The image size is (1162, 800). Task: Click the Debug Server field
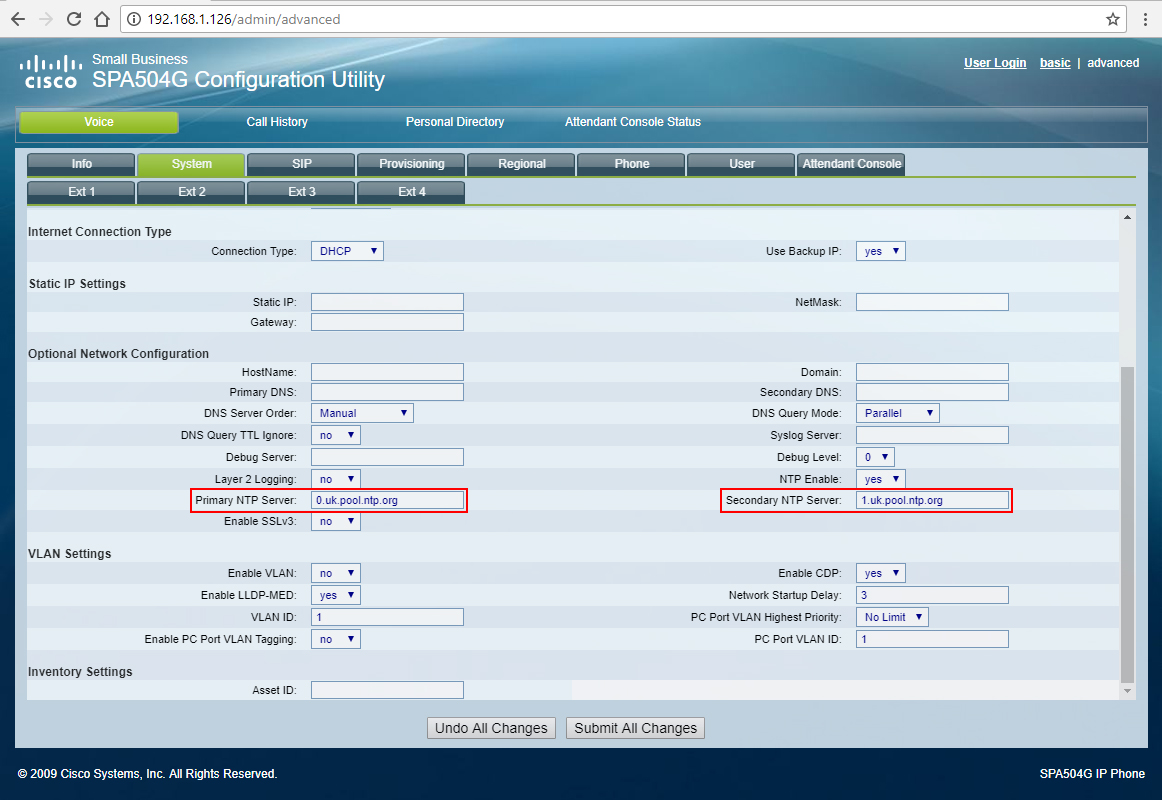click(387, 457)
